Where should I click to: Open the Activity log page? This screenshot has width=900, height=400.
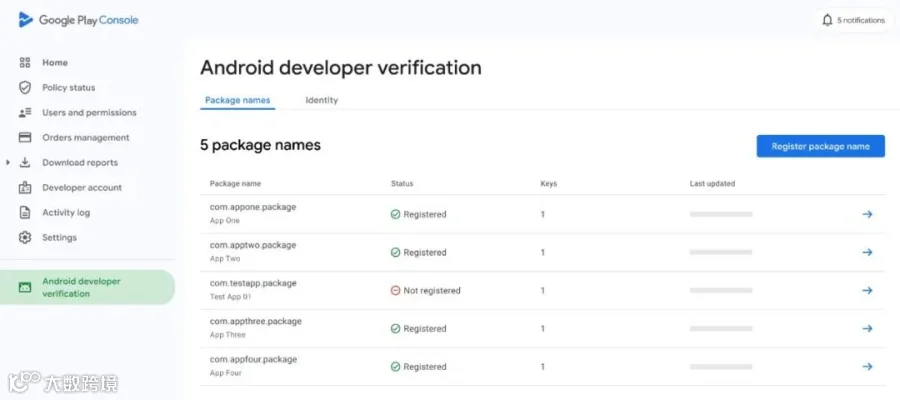tap(66, 212)
